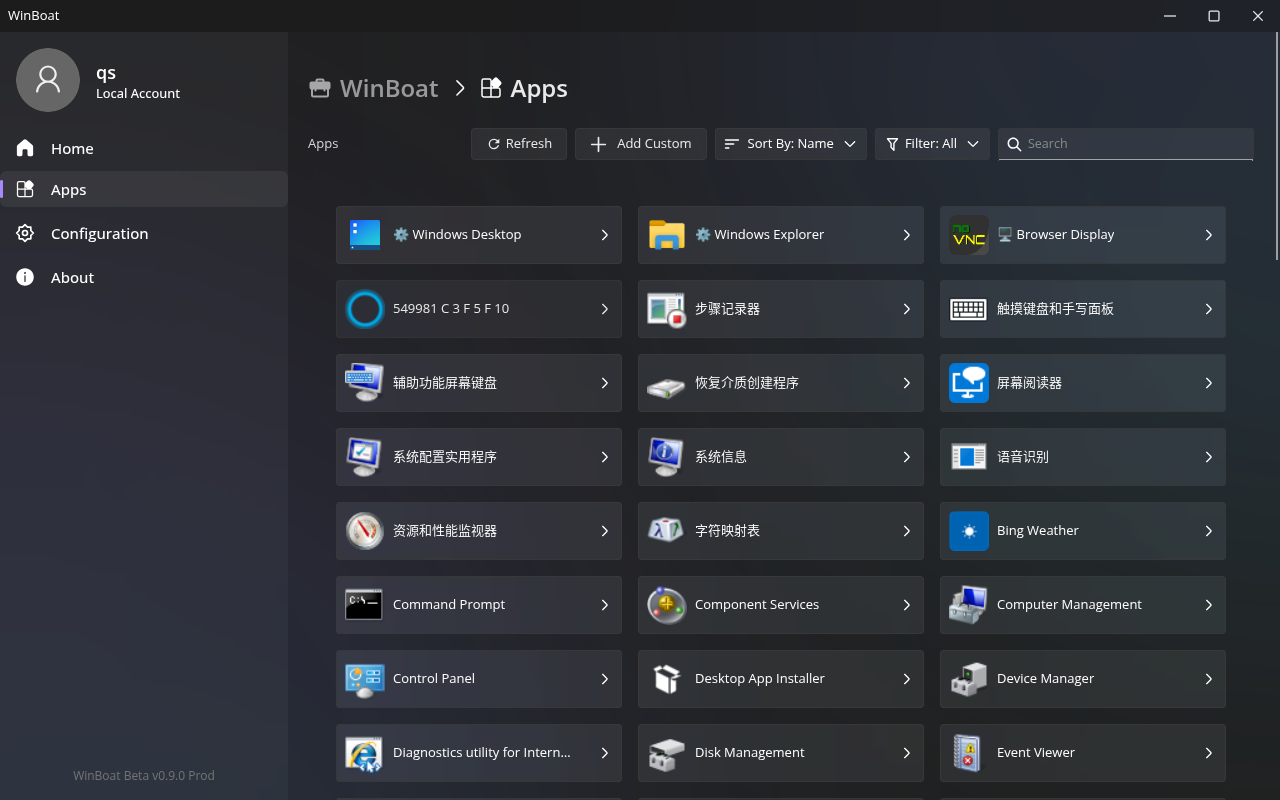Click the Event Viewer icon
Viewport: 1280px width, 800px height.
[968, 753]
